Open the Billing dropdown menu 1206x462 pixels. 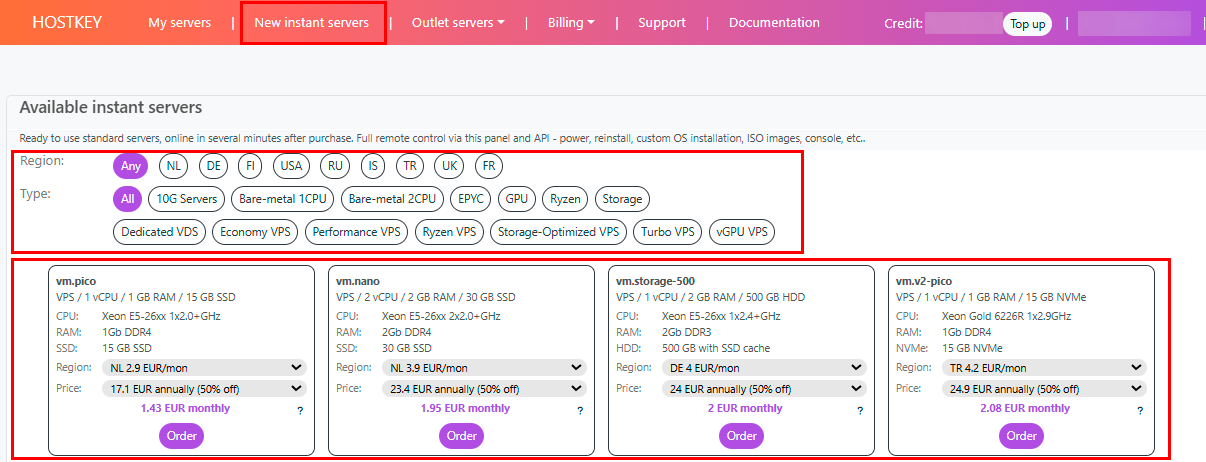571,22
